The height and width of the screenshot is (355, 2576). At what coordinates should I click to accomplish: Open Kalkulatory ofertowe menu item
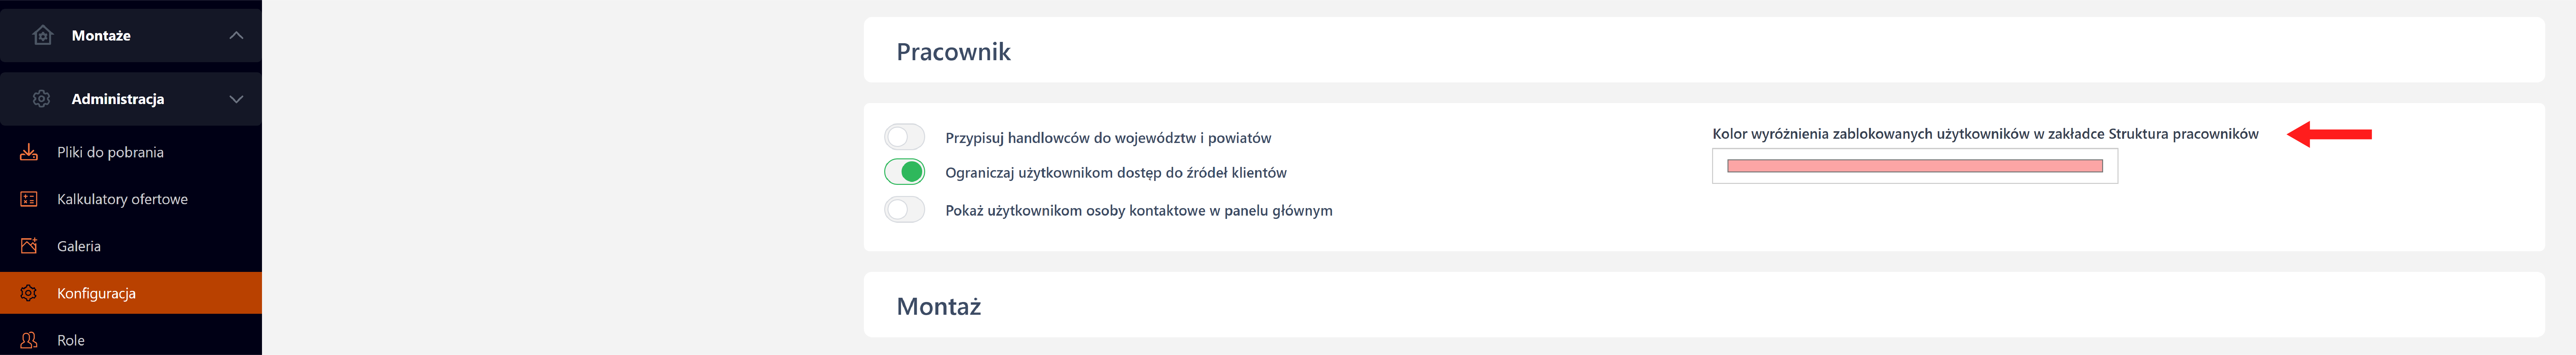click(x=122, y=199)
